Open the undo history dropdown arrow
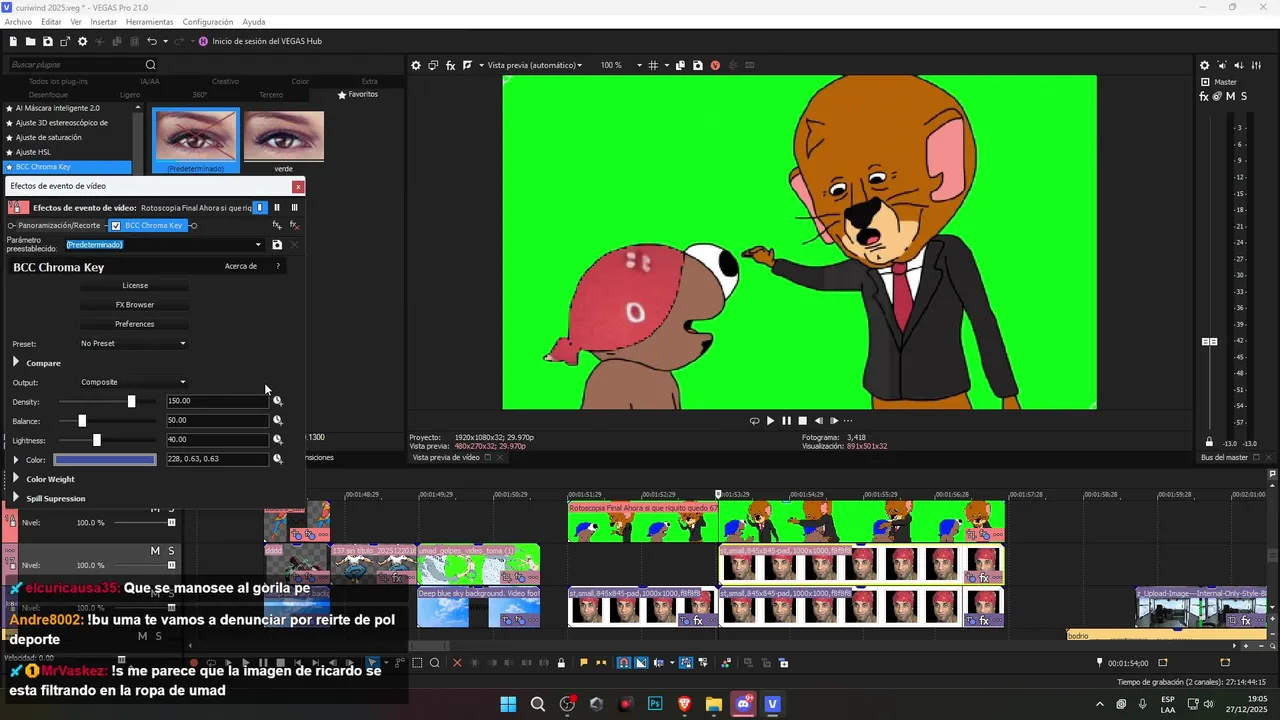The height and width of the screenshot is (720, 1280). tap(165, 41)
